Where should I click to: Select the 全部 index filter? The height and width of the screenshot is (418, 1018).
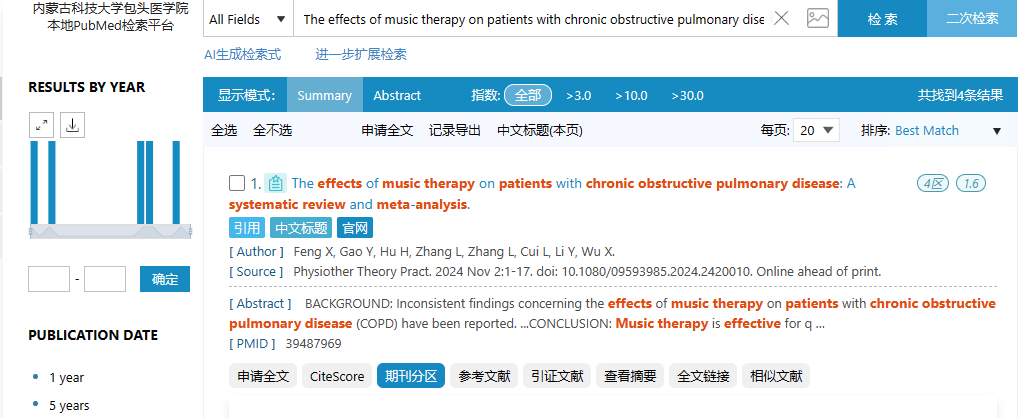[528, 95]
